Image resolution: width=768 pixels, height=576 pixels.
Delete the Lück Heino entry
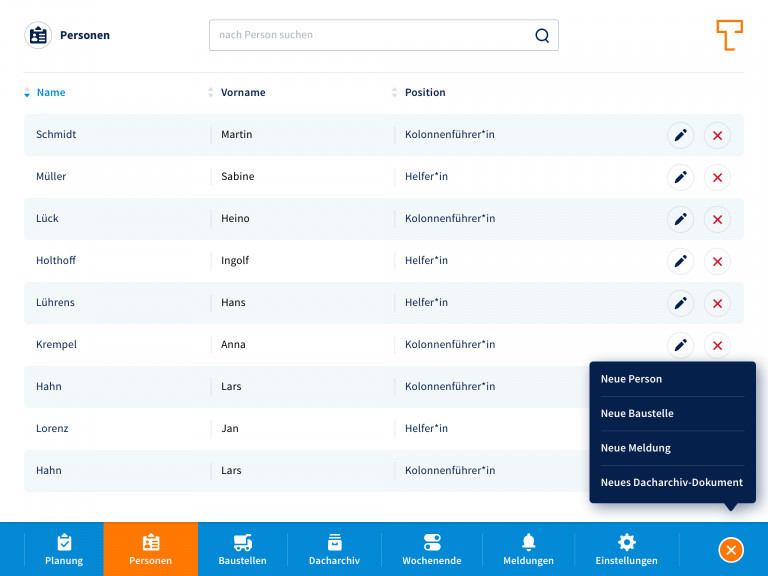click(x=718, y=219)
